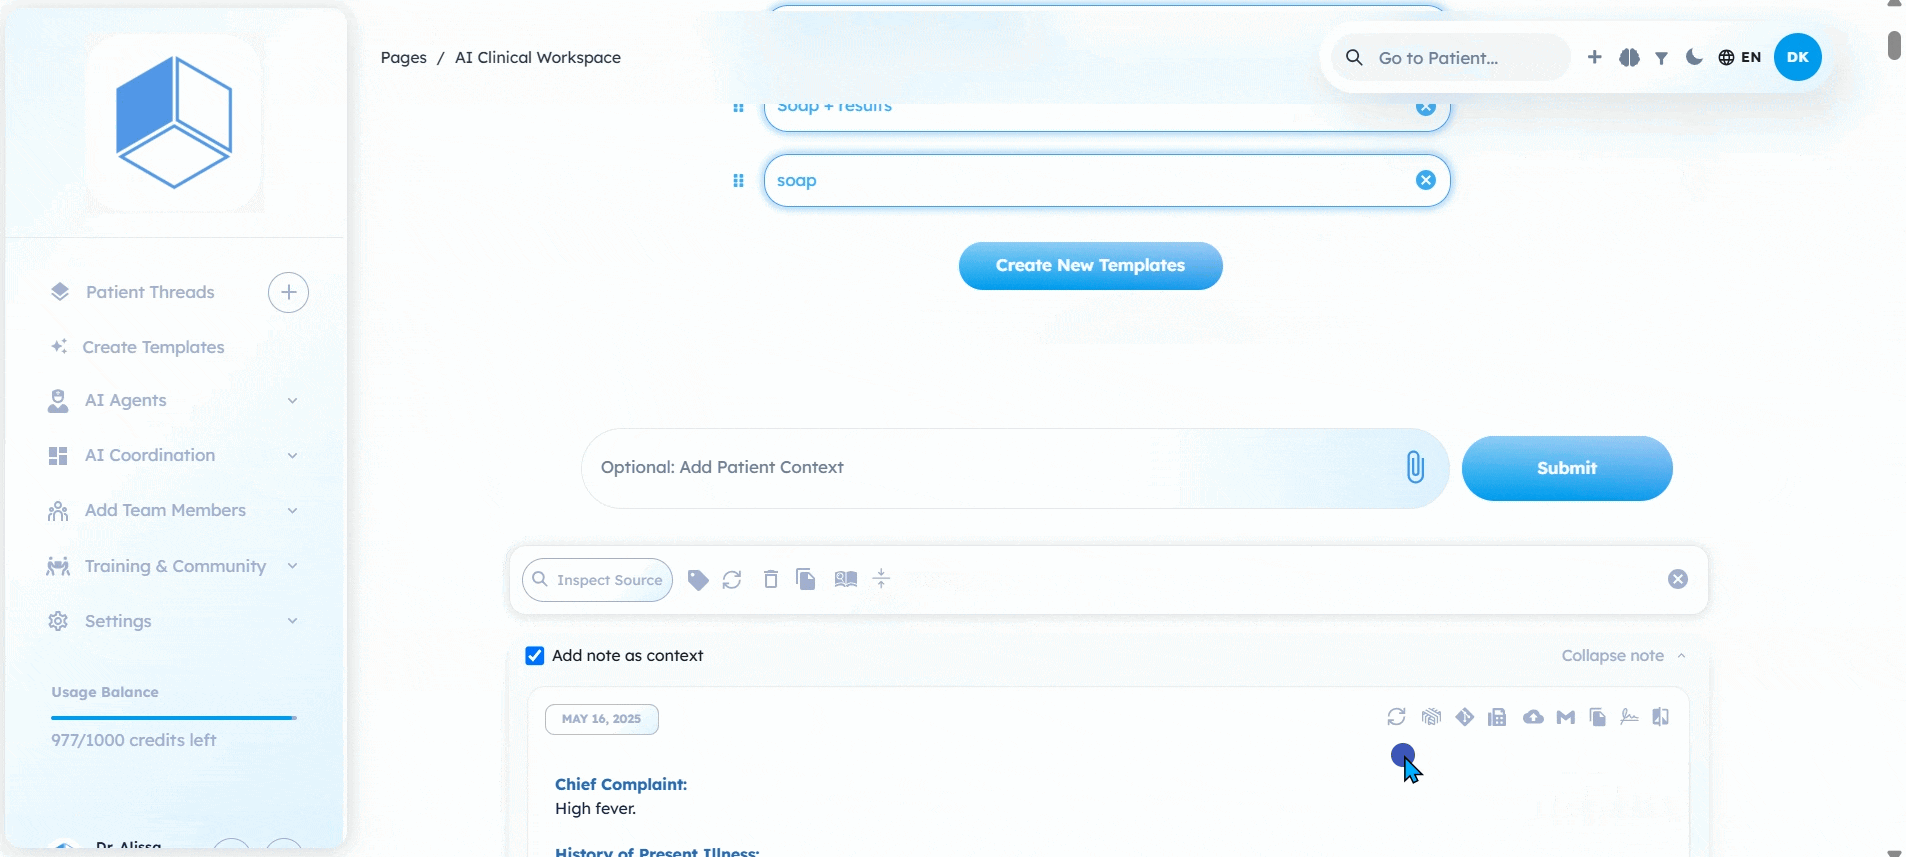This screenshot has width=1906, height=857.
Task: Open Patient Threads in the sidebar
Action: click(x=150, y=292)
